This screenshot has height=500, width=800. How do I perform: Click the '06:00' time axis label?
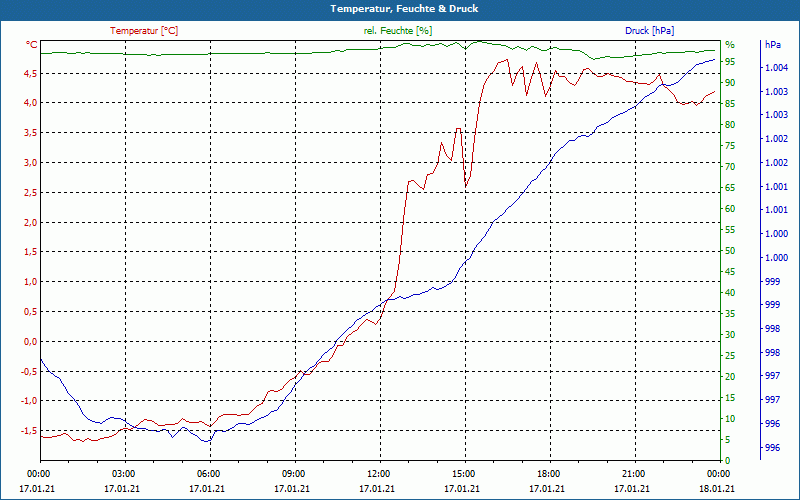[x=208, y=473]
